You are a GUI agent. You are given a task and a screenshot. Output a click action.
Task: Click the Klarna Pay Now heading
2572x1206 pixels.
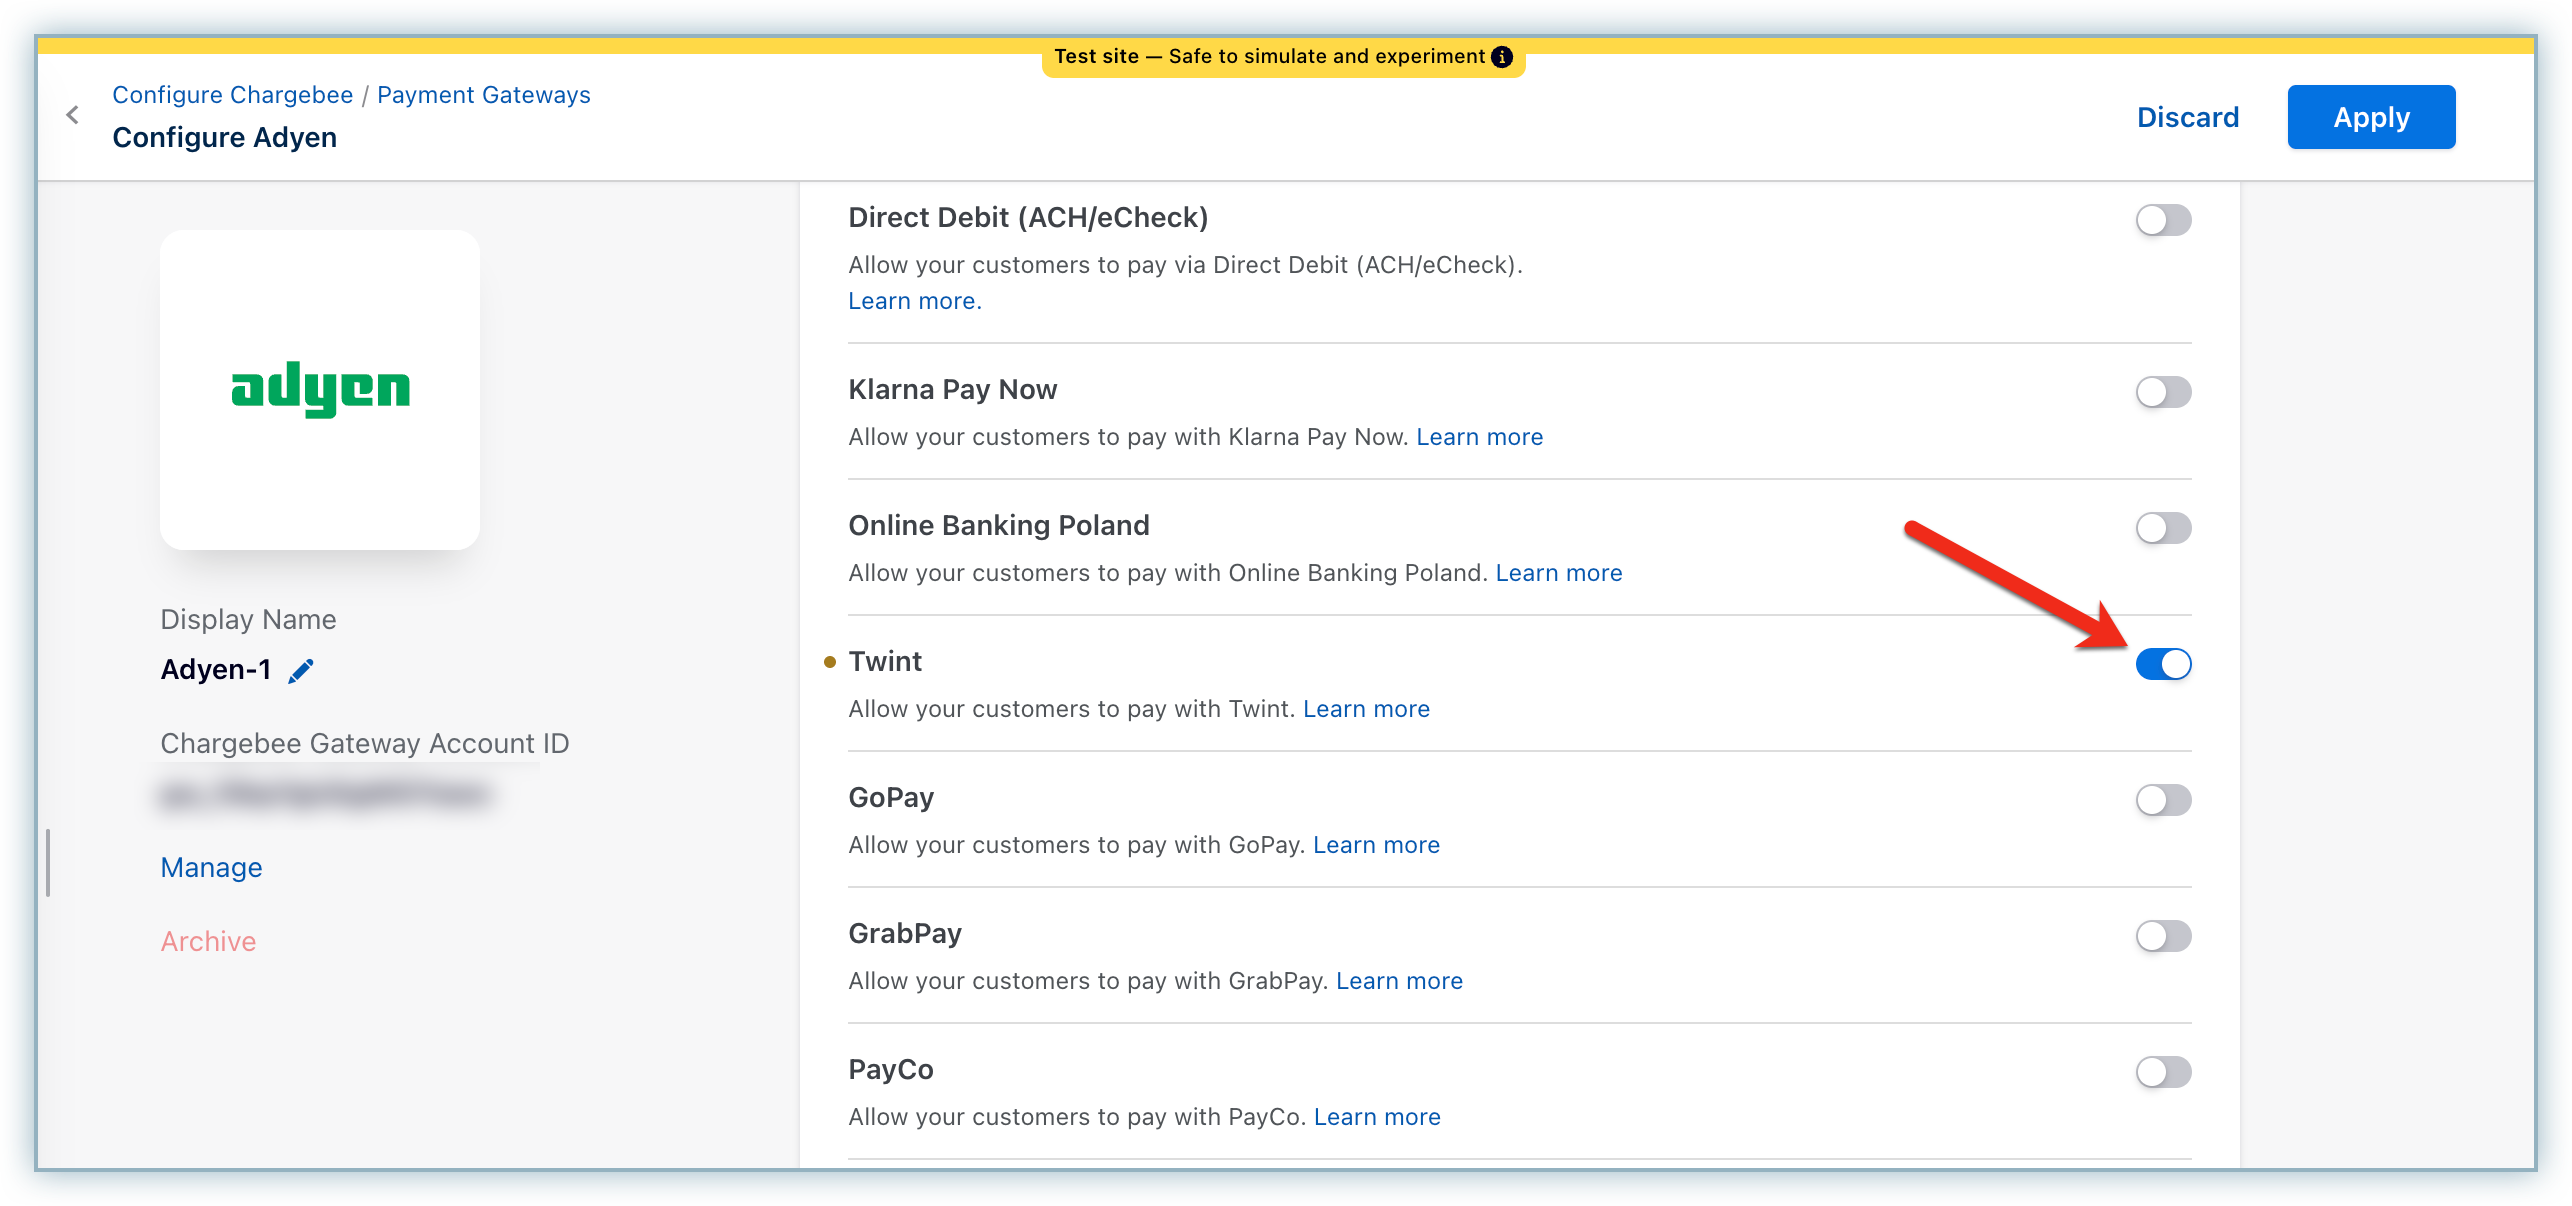[x=953, y=389]
